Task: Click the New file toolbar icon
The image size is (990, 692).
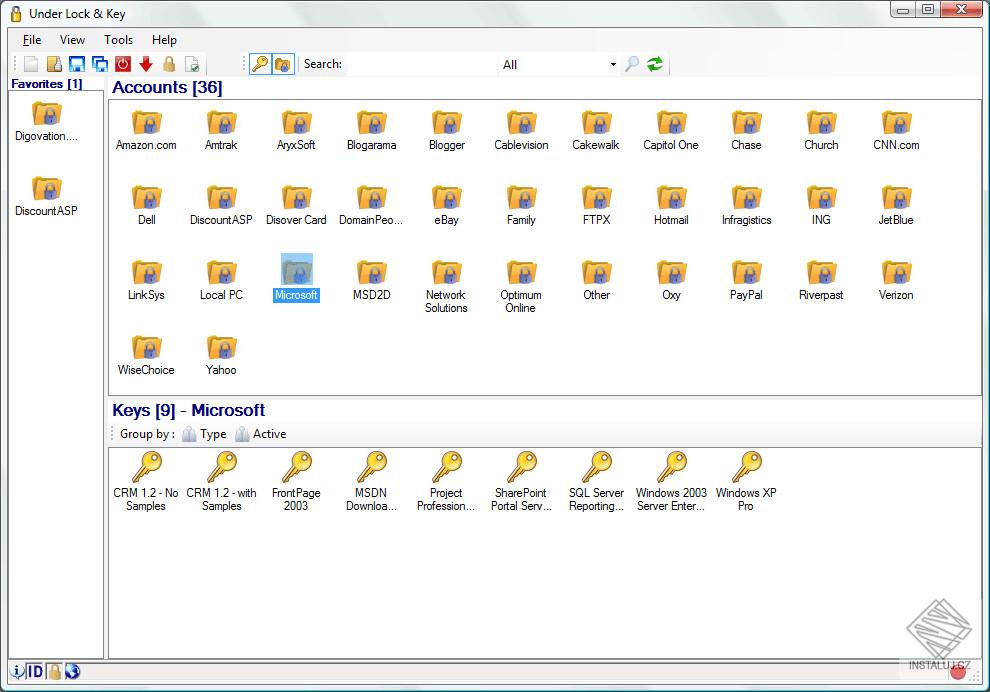Action: click(32, 64)
